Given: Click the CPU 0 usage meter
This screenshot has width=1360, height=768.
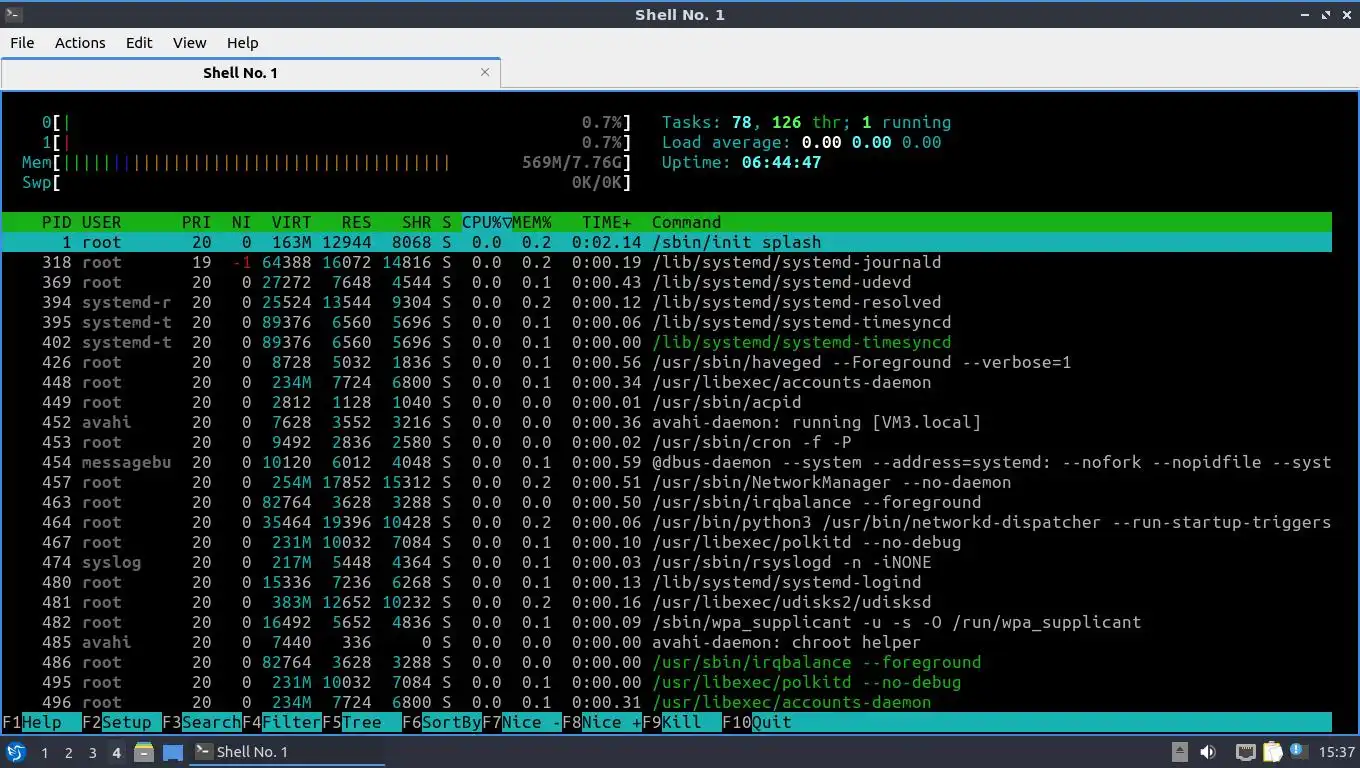Looking at the screenshot, I should click(x=336, y=122).
